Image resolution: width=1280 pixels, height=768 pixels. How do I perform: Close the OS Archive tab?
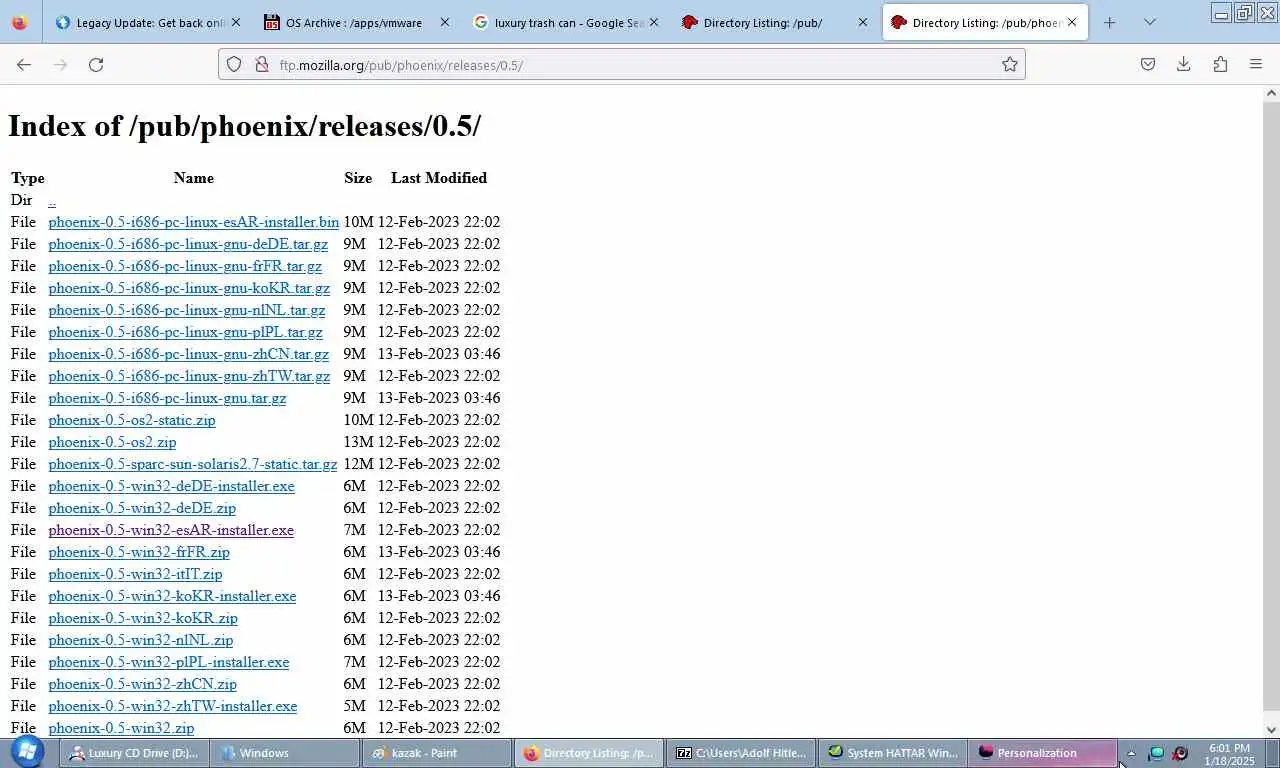(x=445, y=22)
